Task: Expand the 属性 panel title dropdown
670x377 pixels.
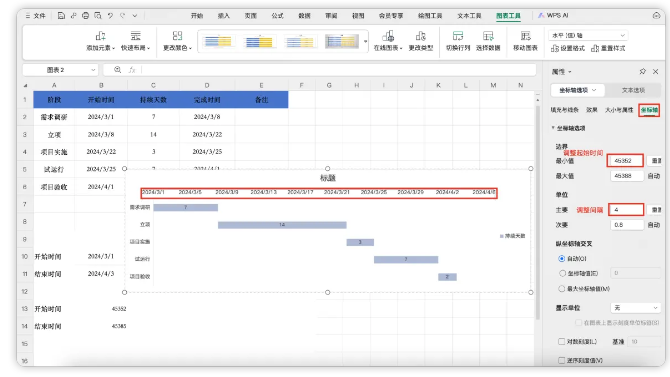Action: click(x=570, y=72)
